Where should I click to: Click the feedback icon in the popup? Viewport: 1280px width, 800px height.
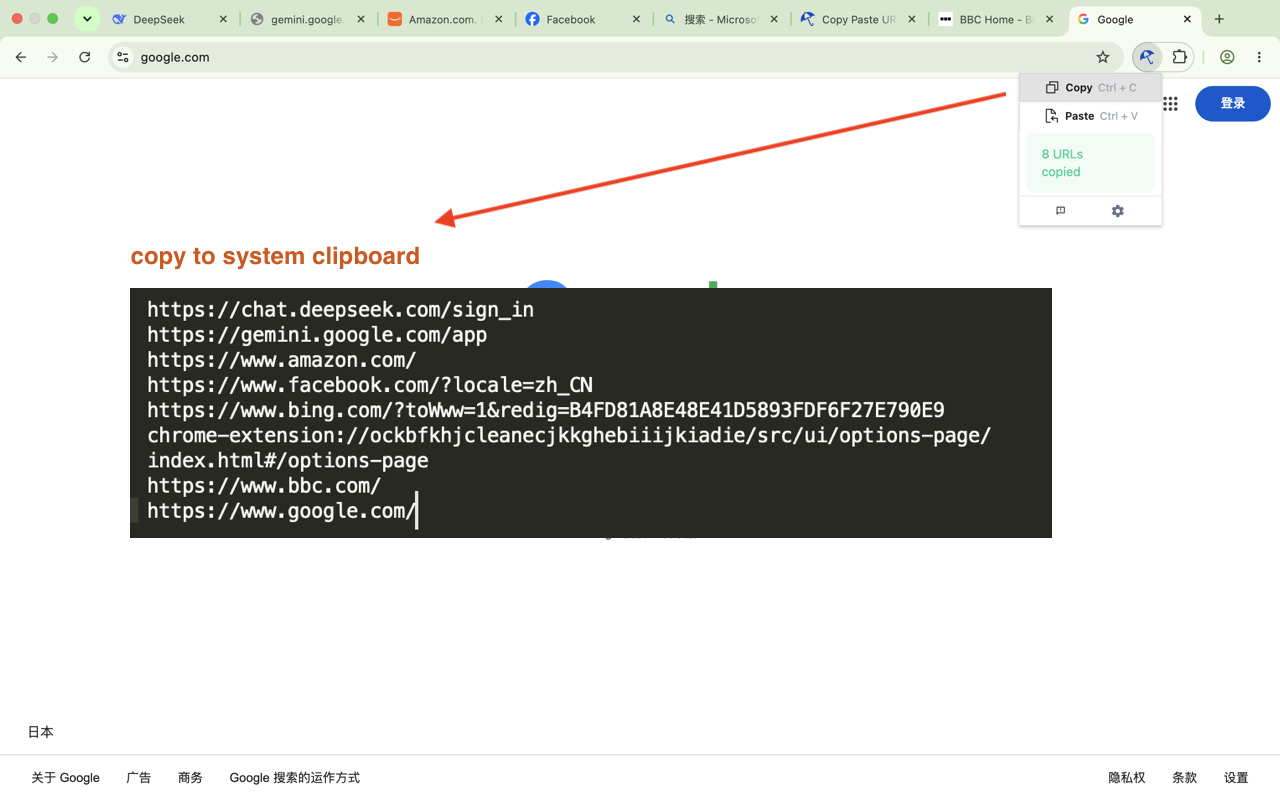tap(1061, 211)
